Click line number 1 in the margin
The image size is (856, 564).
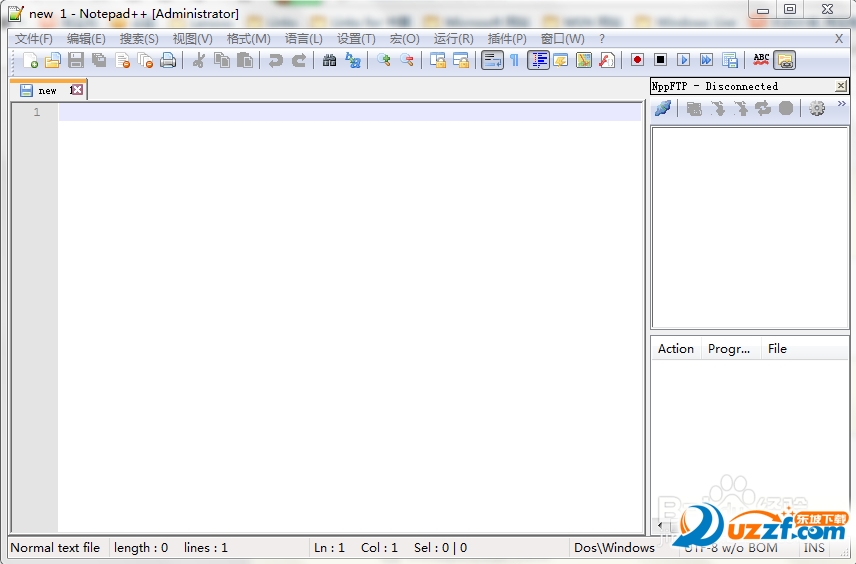37,112
